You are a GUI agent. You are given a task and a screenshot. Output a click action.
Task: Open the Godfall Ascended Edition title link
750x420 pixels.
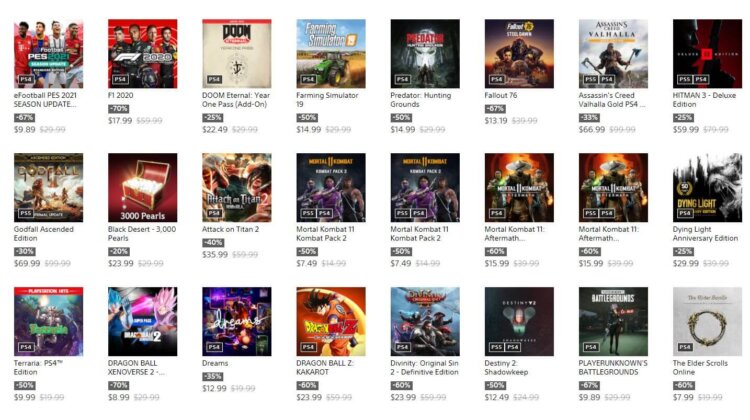pos(44,233)
